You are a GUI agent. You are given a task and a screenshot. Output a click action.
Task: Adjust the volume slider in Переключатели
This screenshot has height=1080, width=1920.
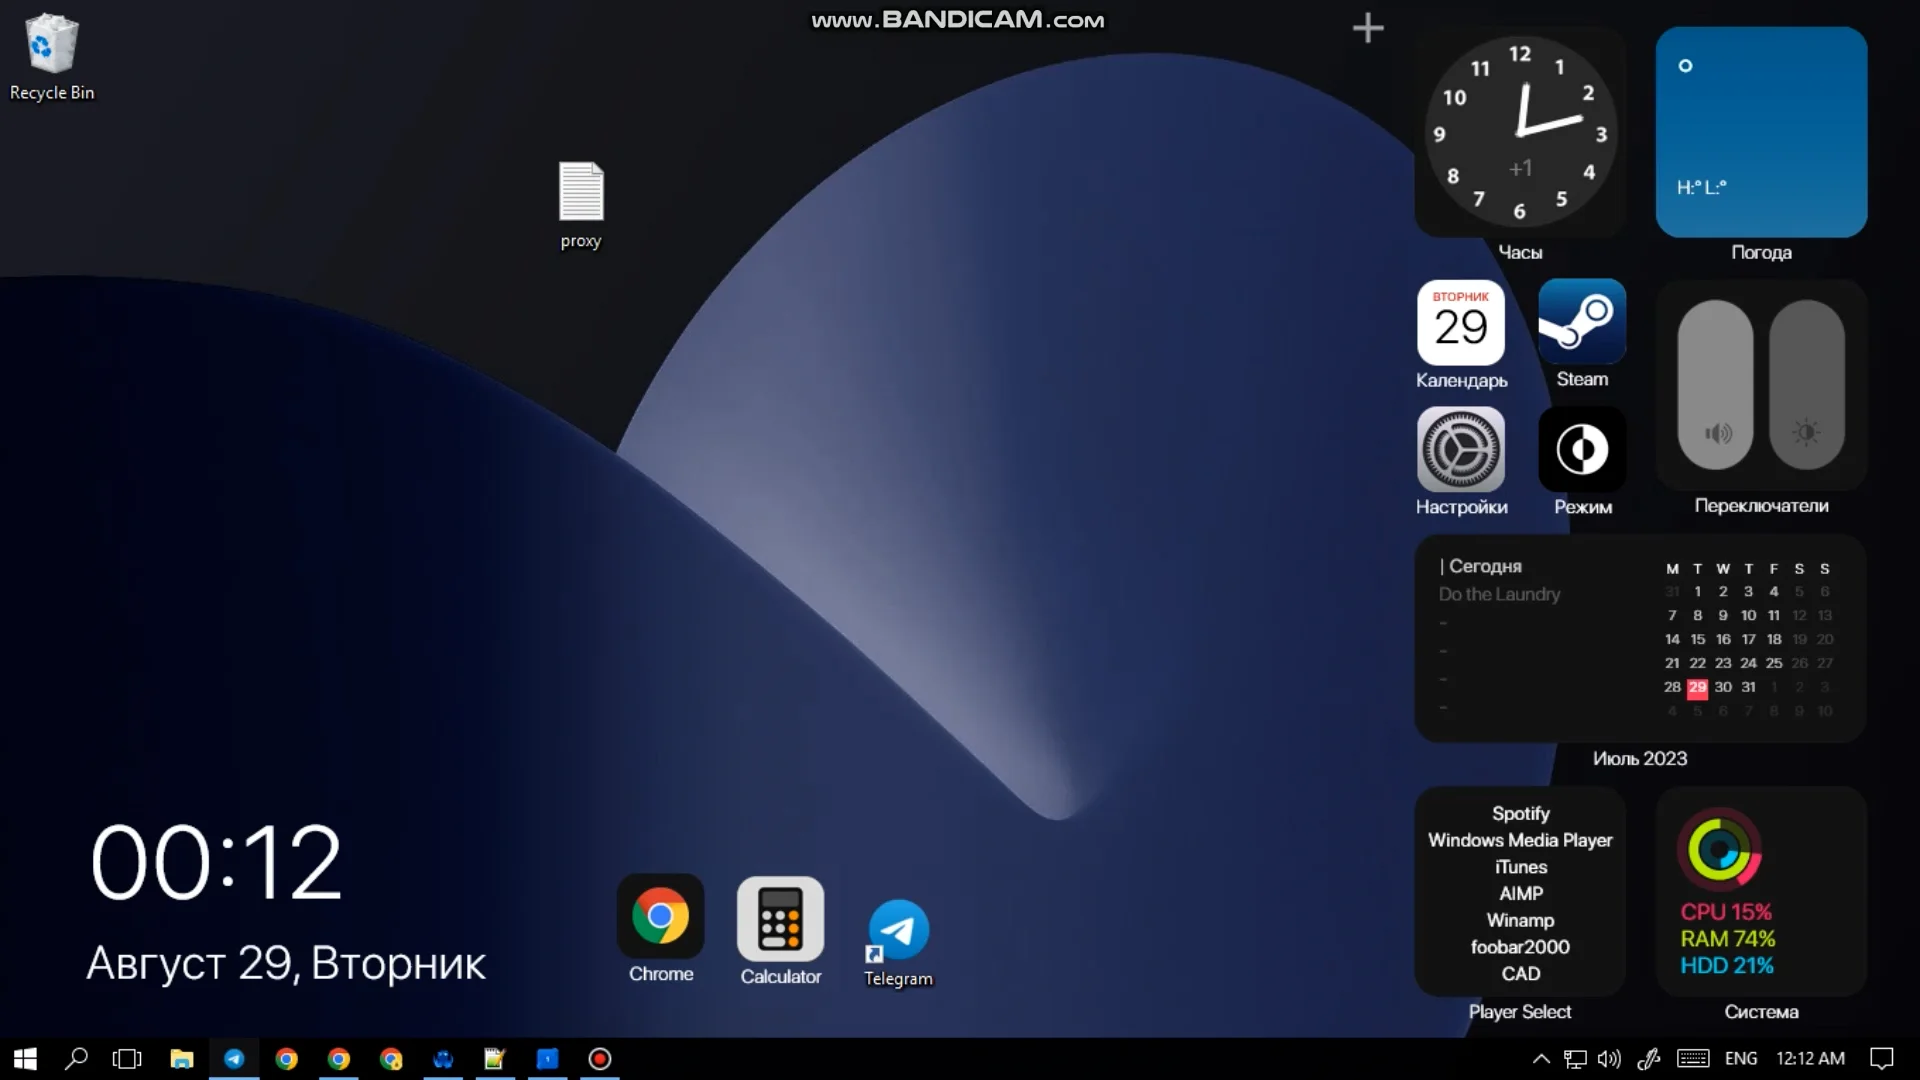(x=1716, y=385)
